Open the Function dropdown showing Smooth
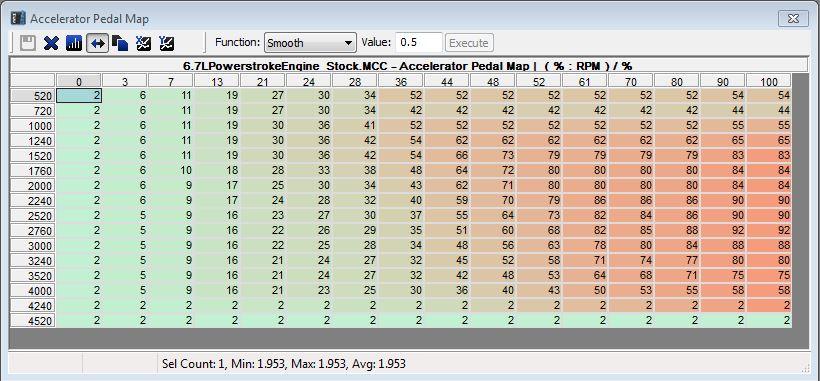 (x=310, y=43)
